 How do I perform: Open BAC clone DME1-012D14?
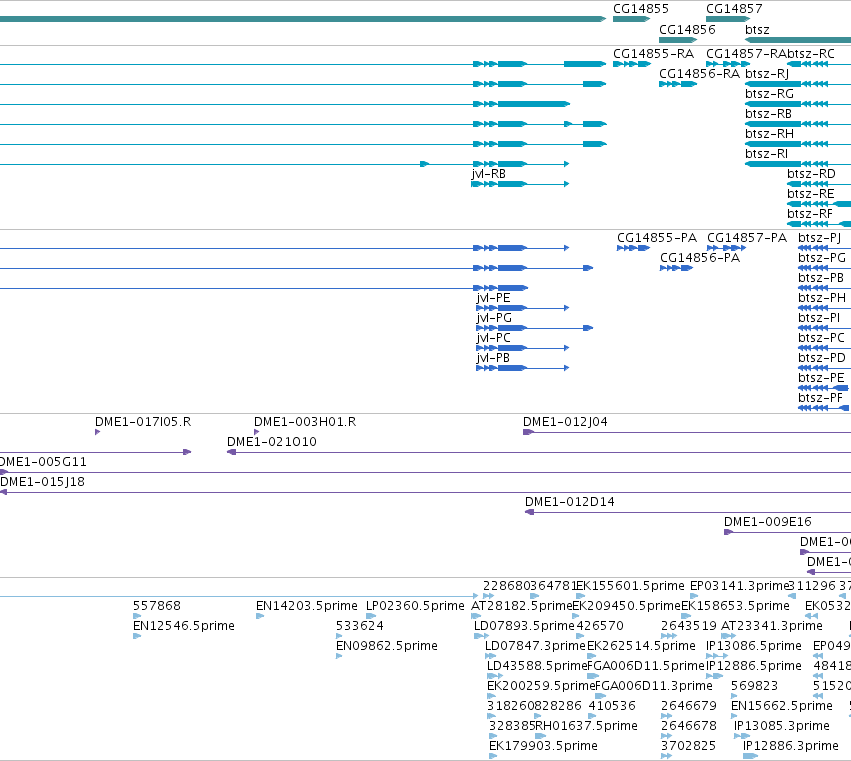[570, 502]
